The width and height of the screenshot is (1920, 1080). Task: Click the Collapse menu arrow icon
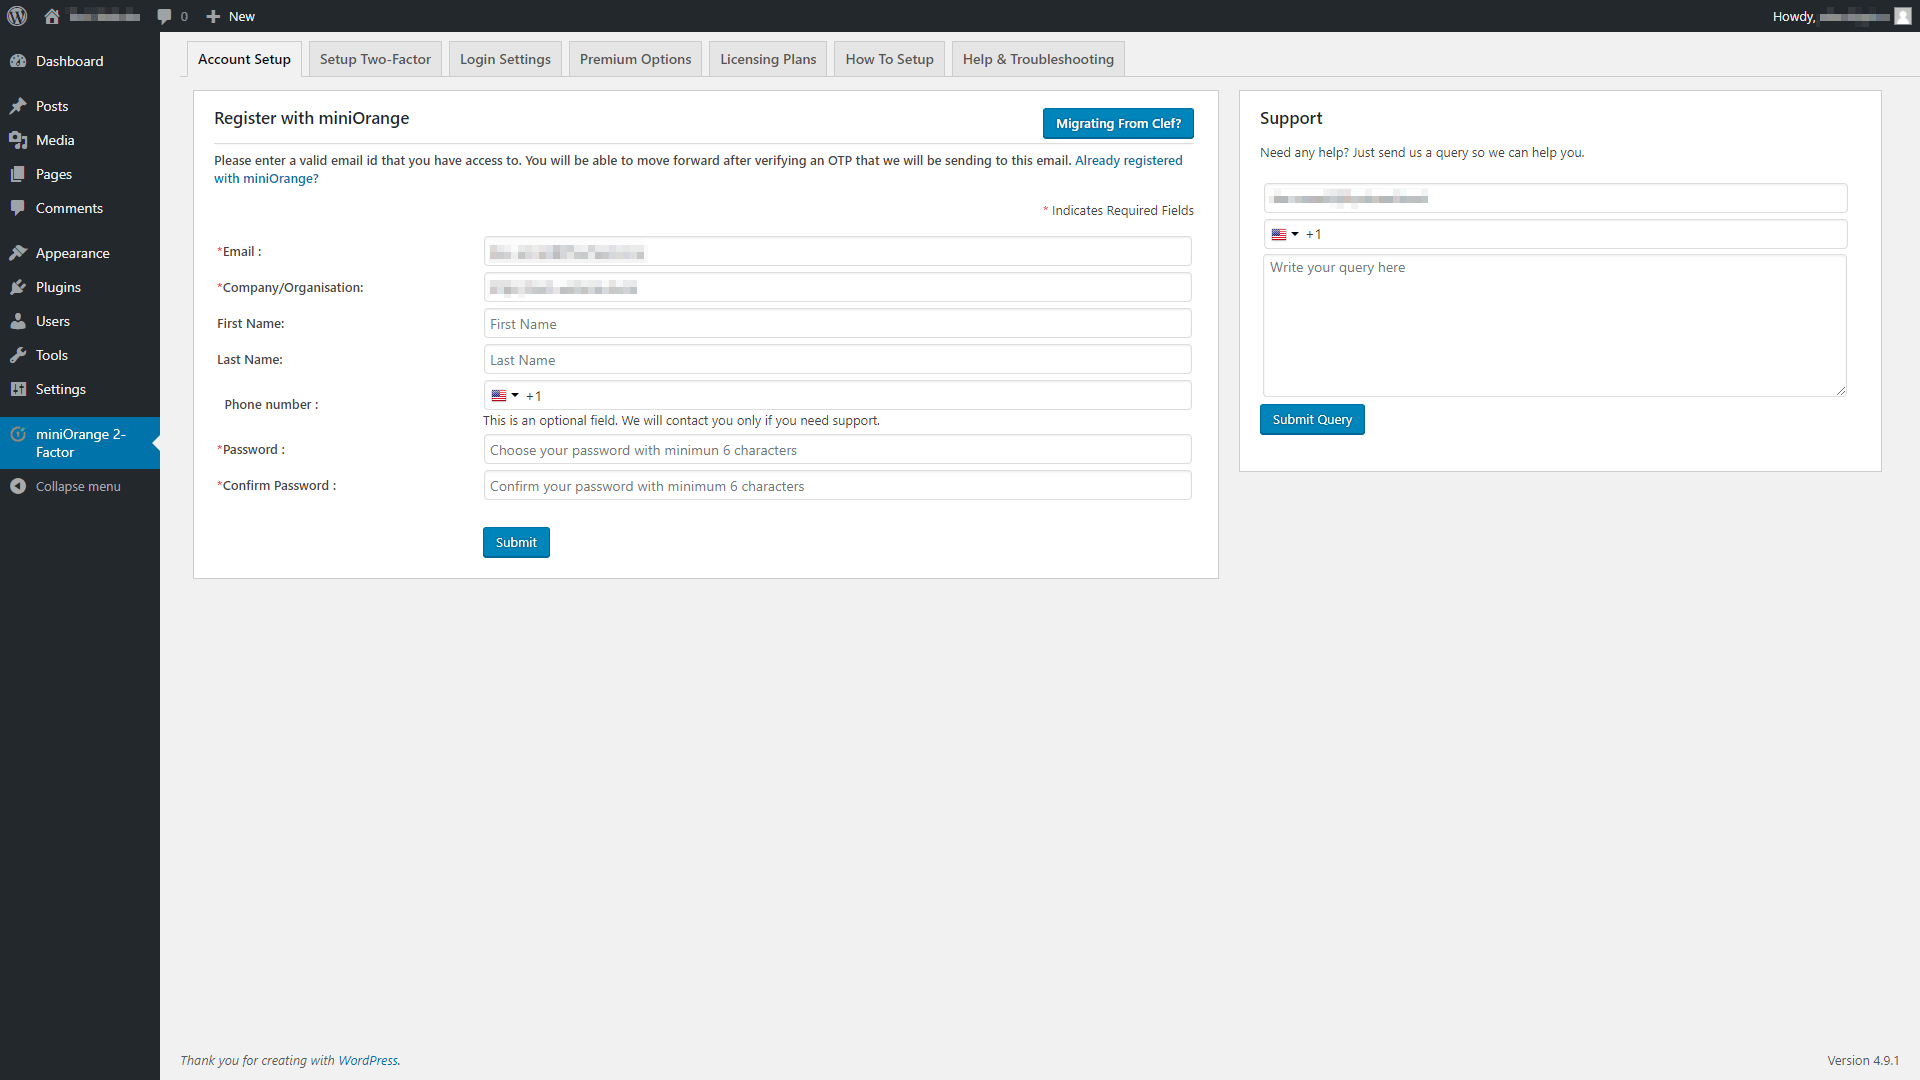pos(18,486)
